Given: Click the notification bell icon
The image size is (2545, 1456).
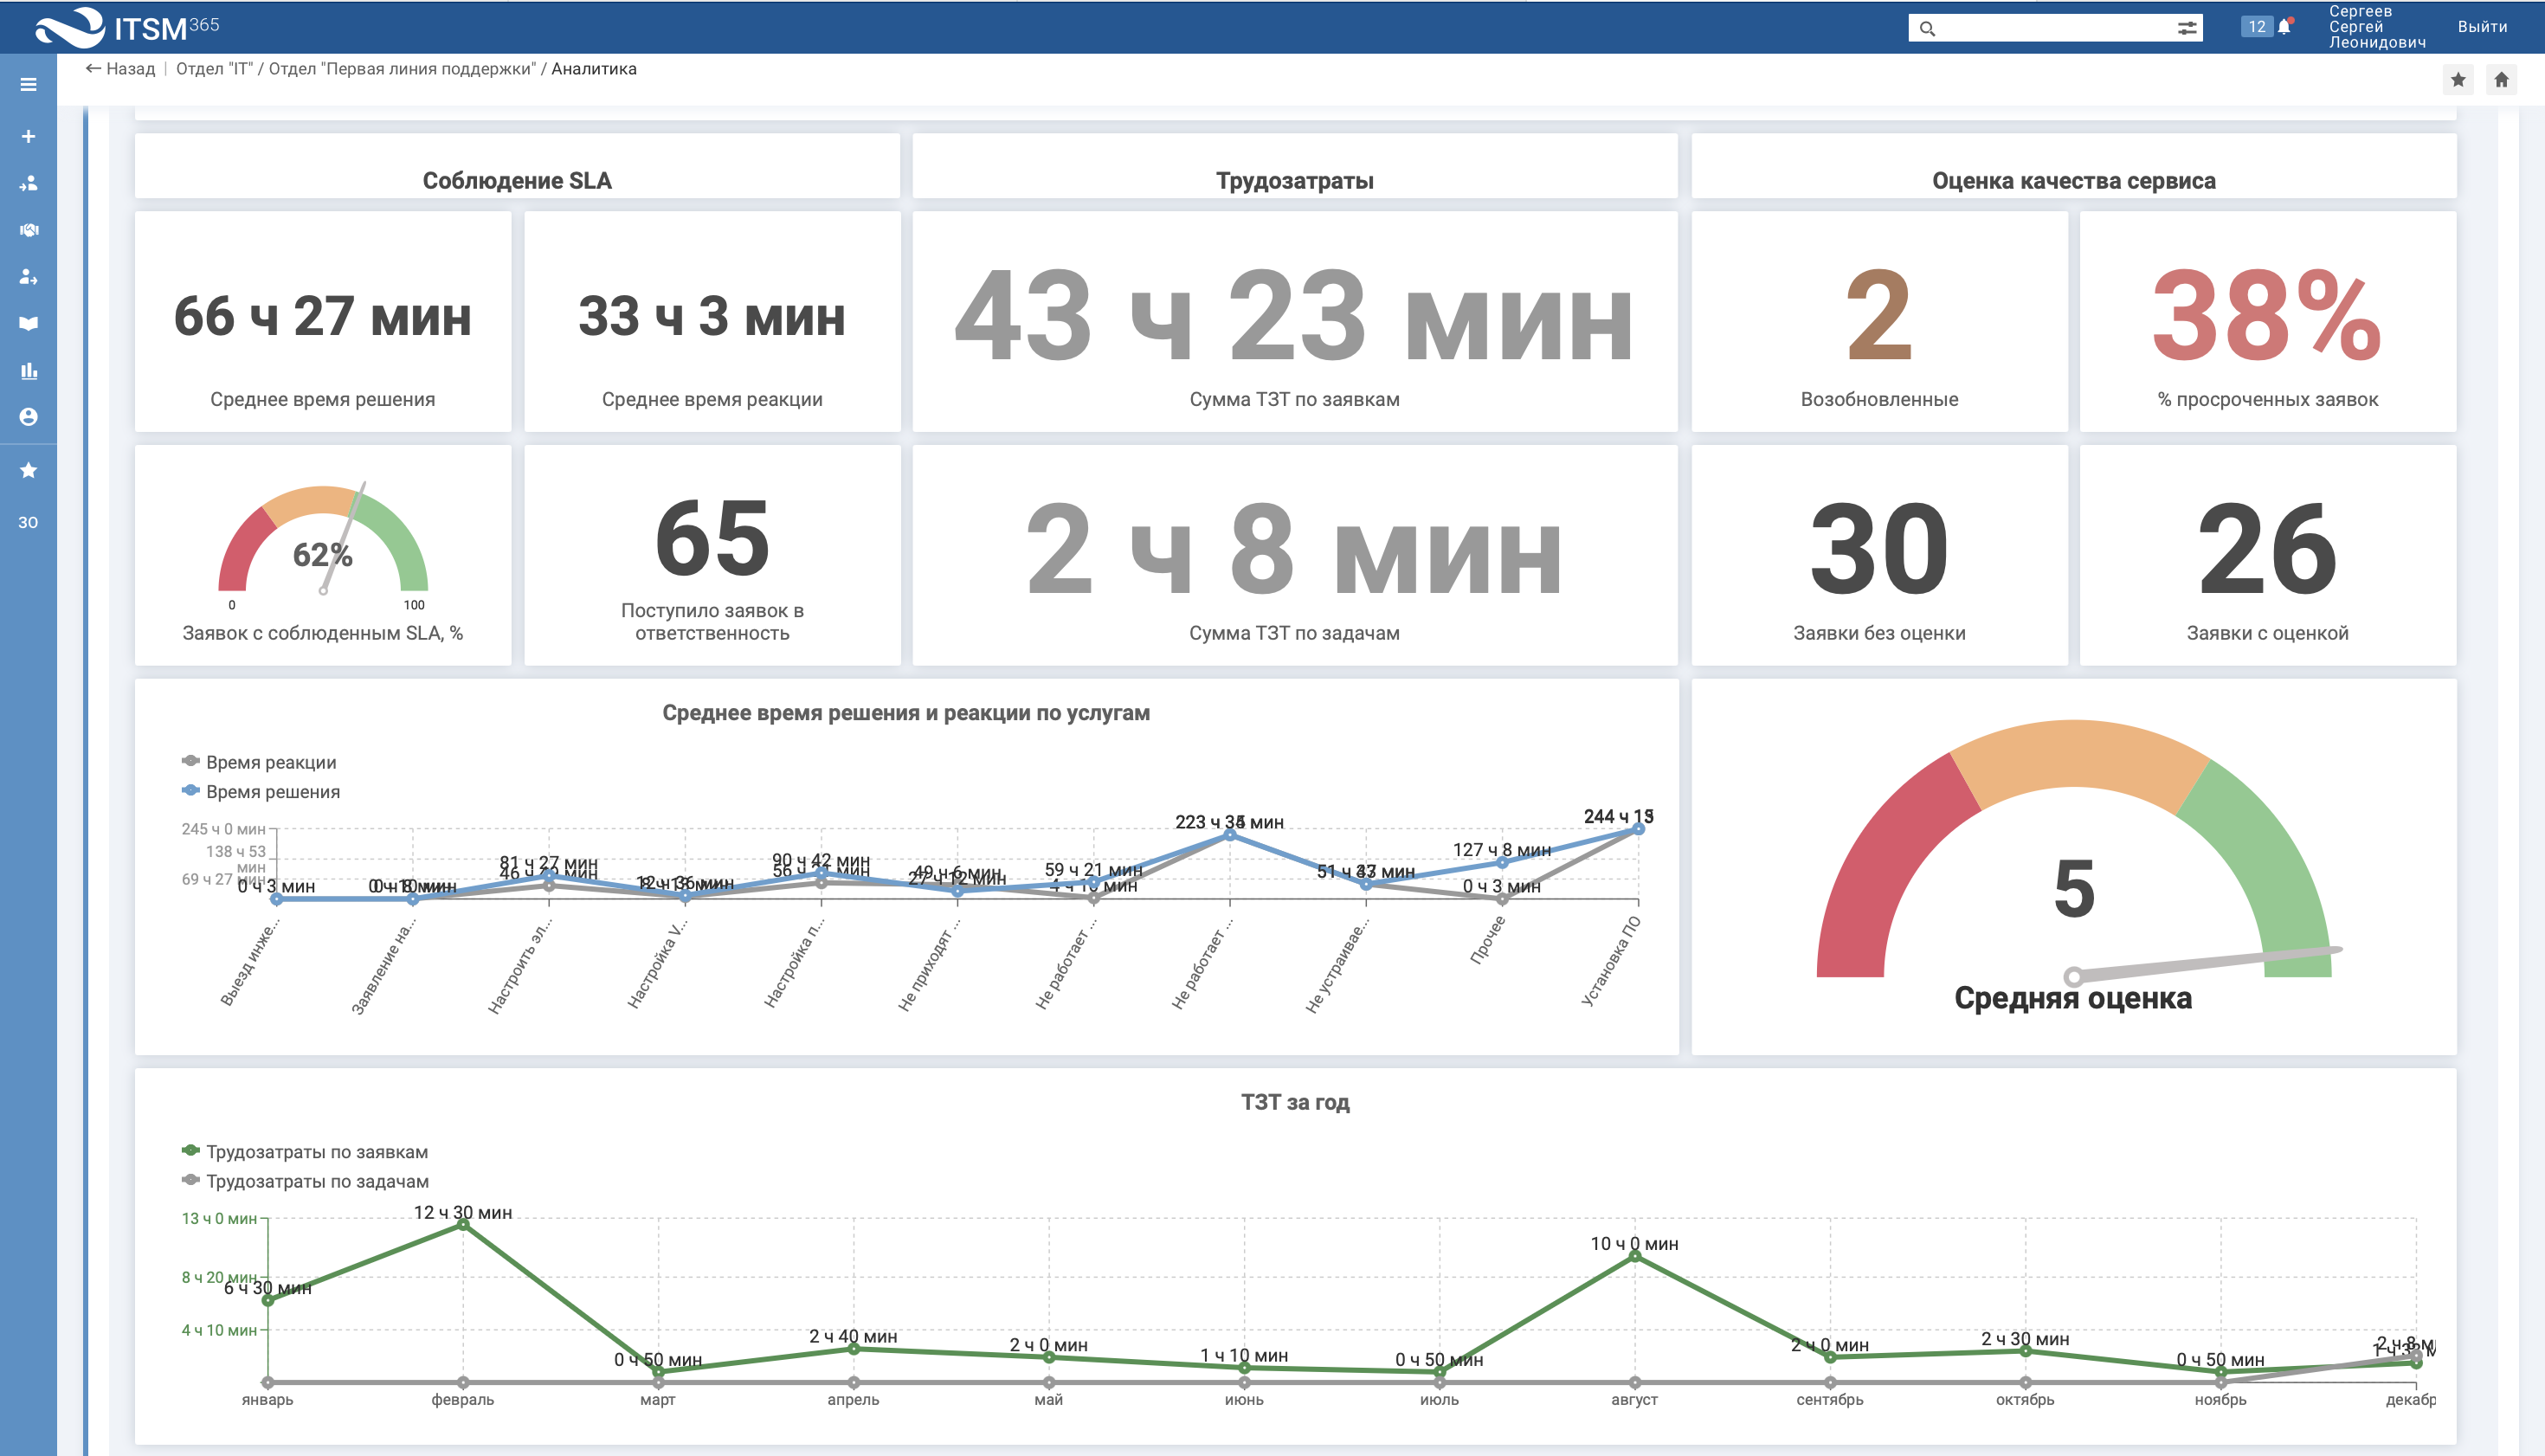Looking at the screenshot, I should click(2285, 27).
